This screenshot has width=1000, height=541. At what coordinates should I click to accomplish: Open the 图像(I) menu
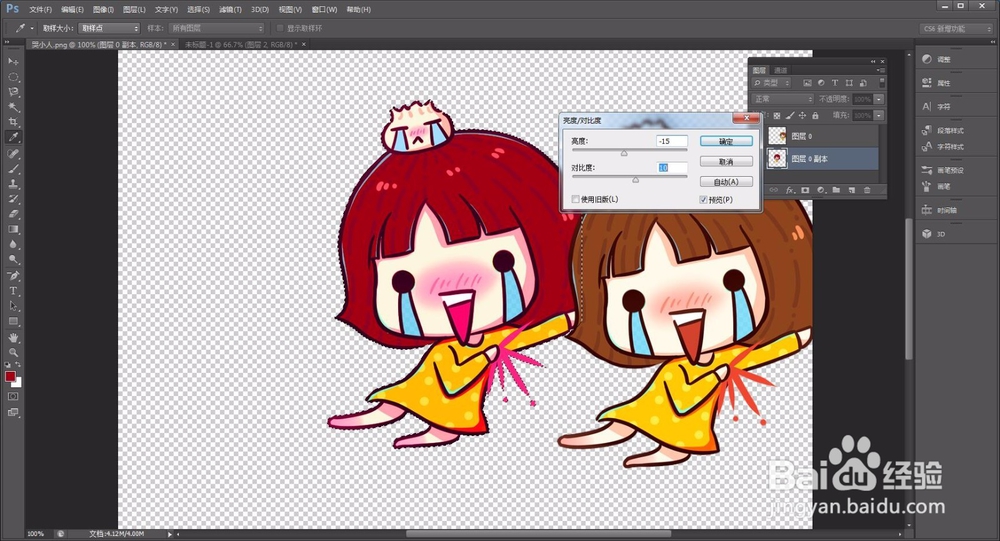[103, 10]
